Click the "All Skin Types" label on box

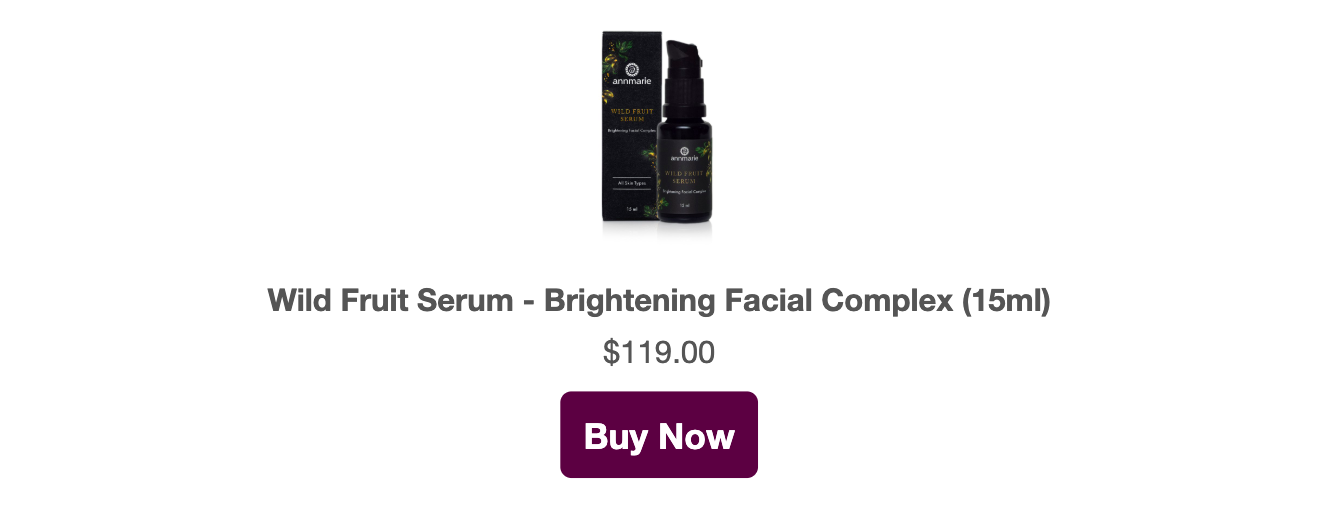[x=632, y=184]
